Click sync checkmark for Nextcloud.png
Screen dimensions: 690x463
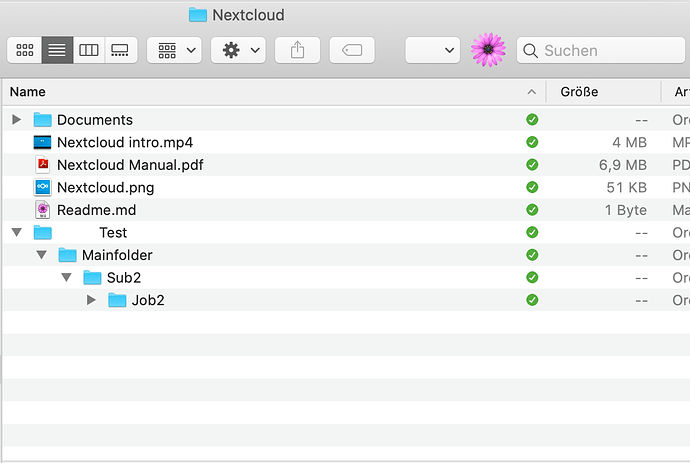coord(532,187)
